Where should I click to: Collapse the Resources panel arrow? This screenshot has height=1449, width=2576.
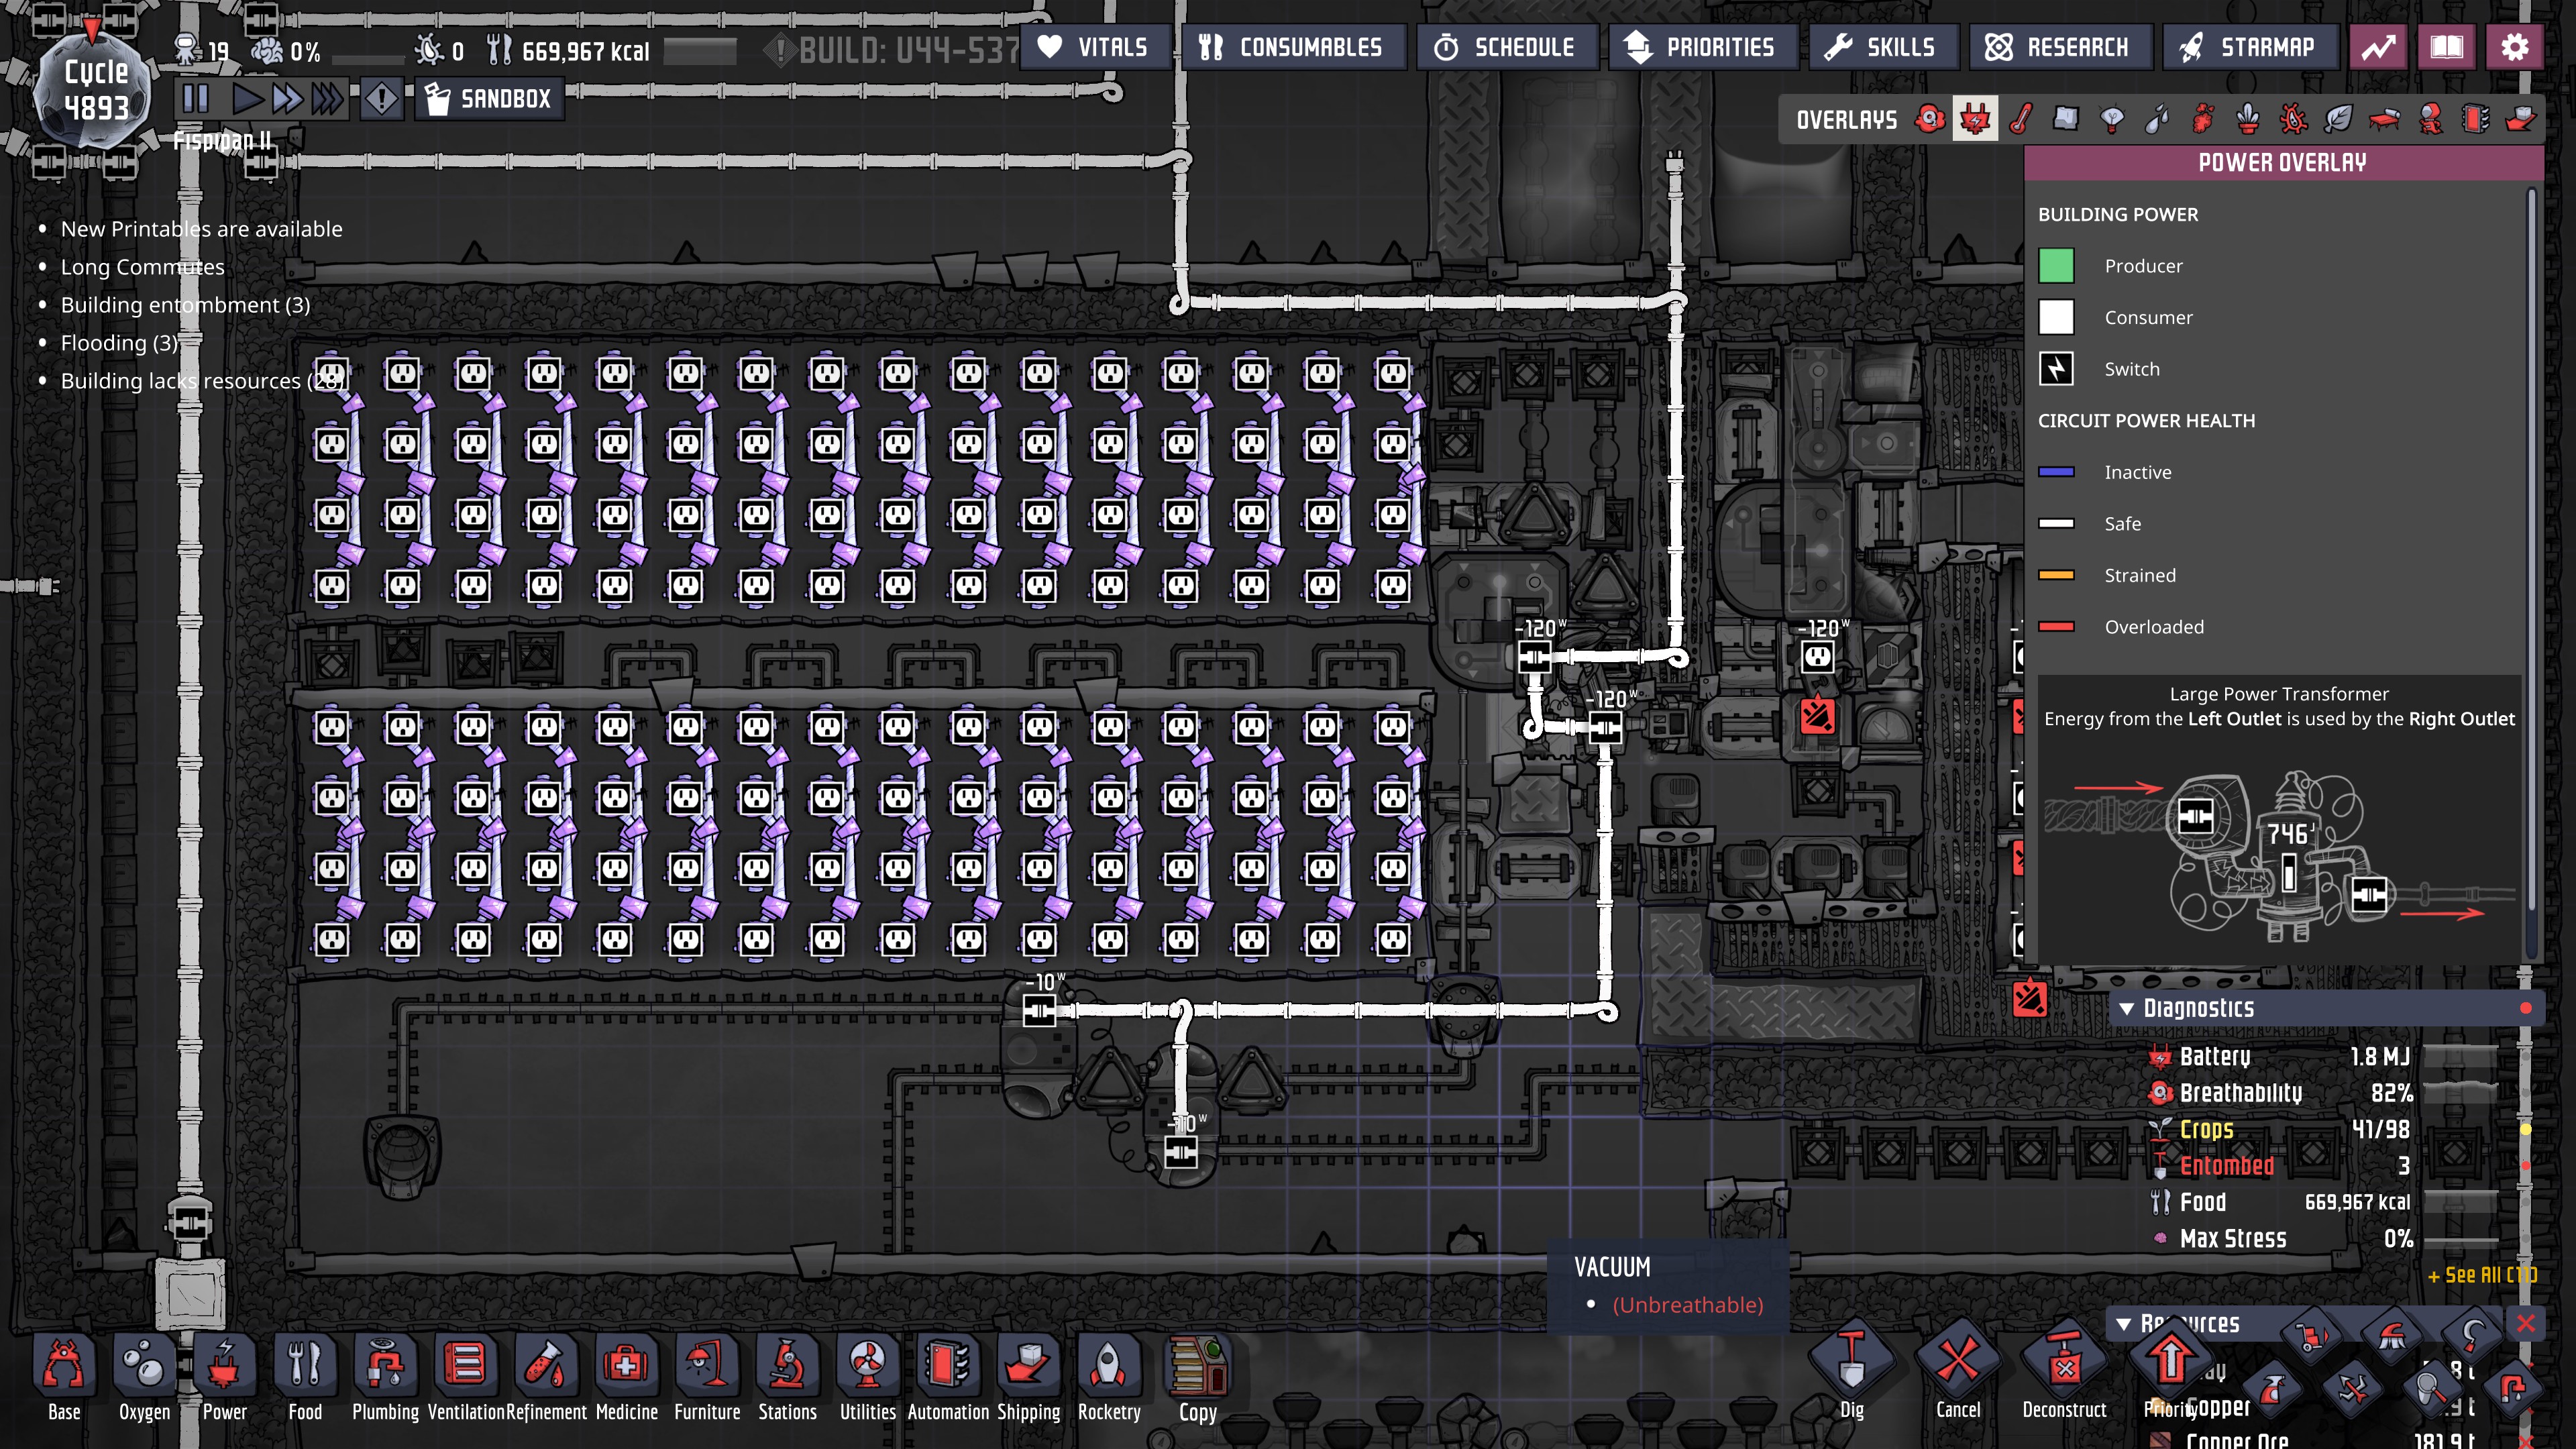tap(2124, 1324)
